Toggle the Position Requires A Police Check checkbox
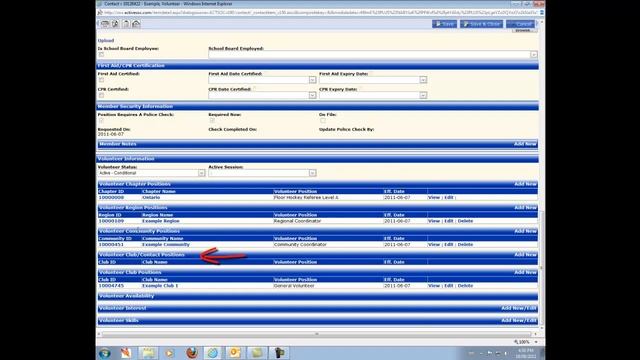Viewport: 640px width, 360px height. point(101,120)
